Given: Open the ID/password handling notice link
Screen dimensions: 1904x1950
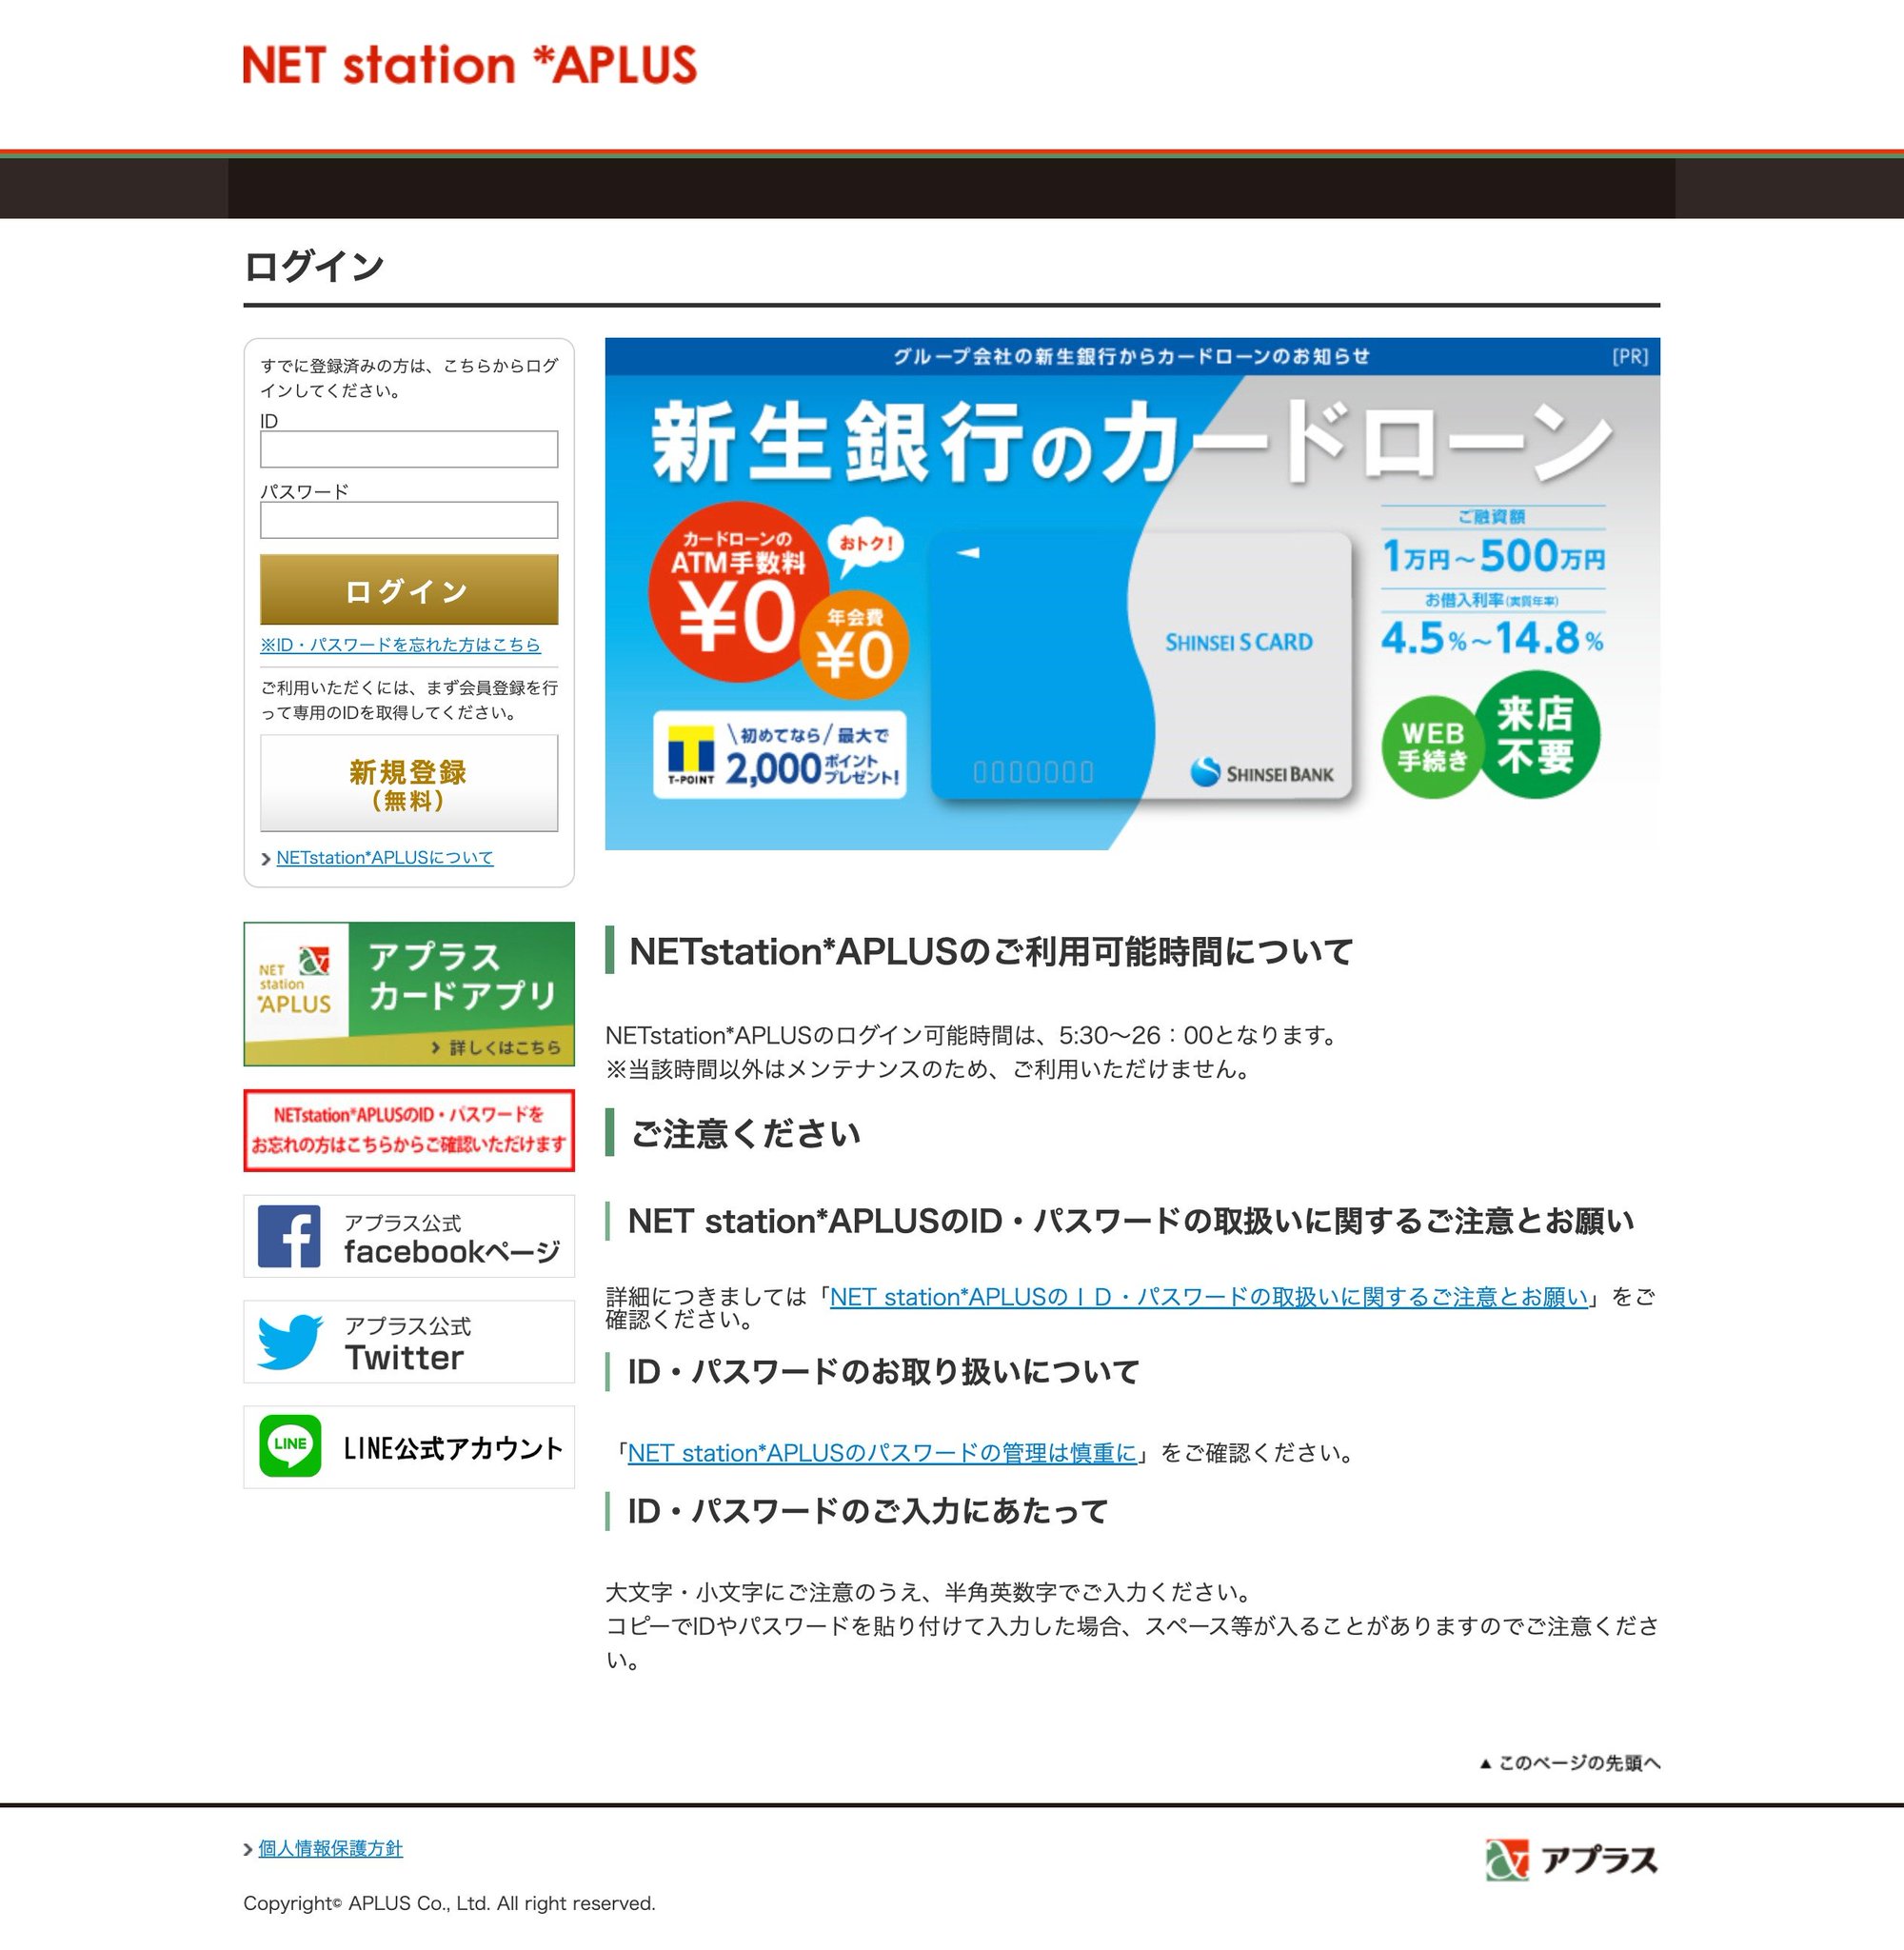Looking at the screenshot, I should [x=1208, y=1297].
